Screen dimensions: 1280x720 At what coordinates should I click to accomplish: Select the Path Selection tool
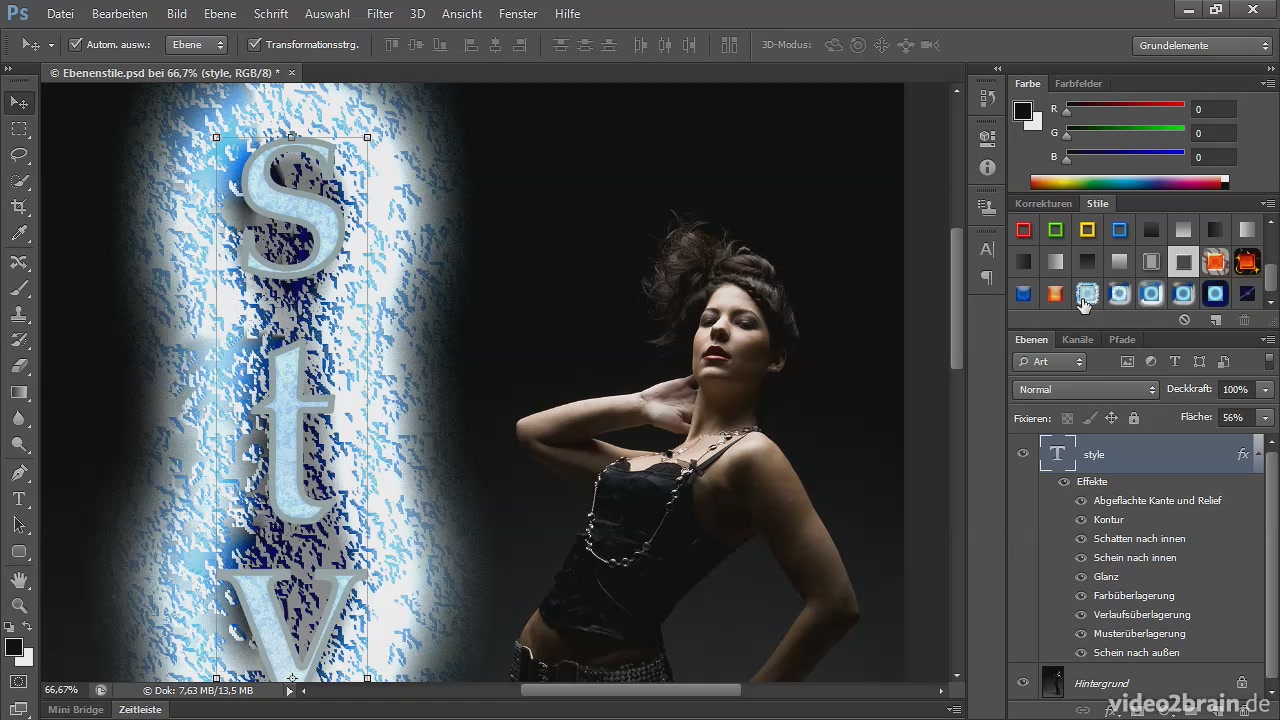[19, 525]
